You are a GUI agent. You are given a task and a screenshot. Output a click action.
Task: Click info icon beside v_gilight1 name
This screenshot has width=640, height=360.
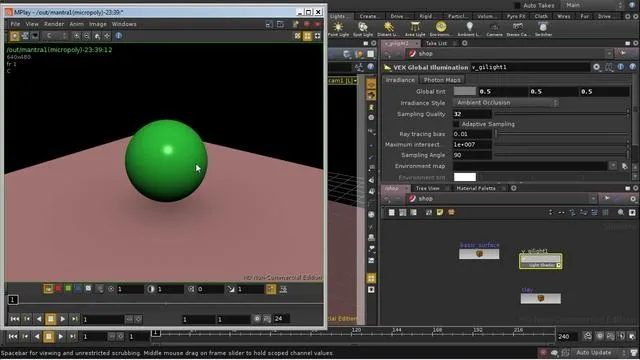620,67
